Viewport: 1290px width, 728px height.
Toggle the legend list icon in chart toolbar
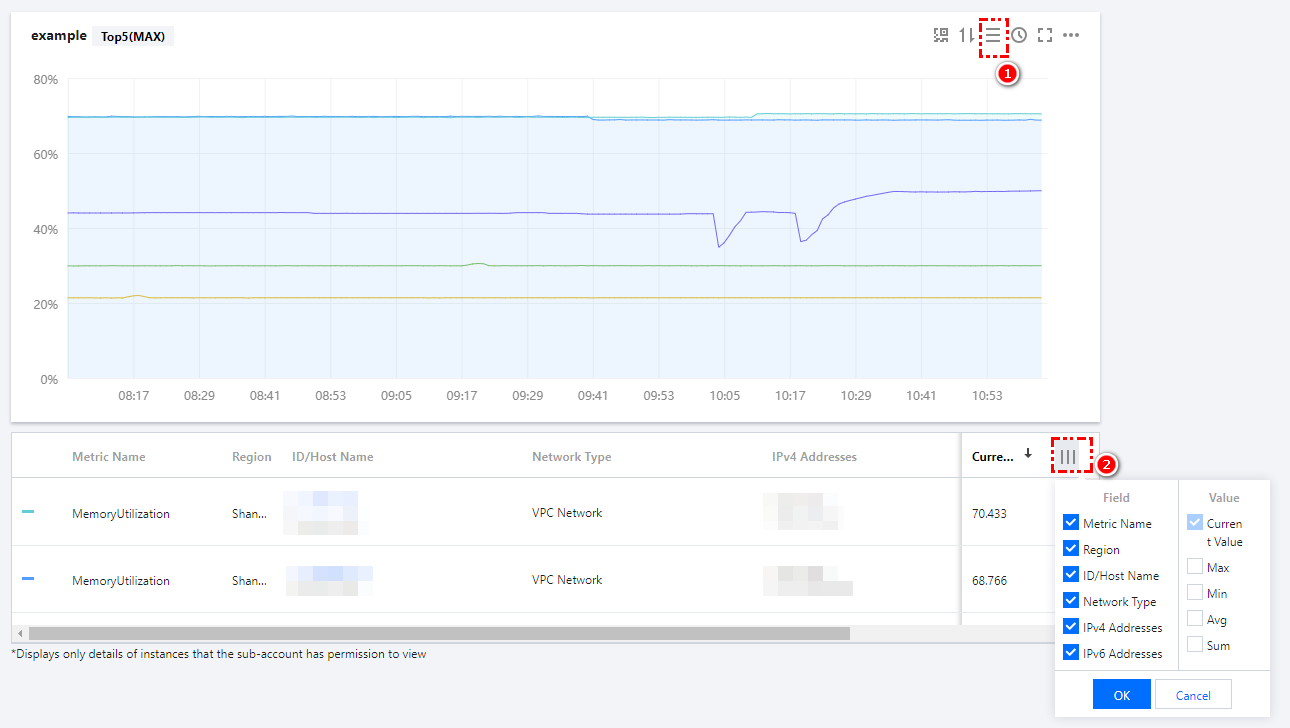[x=993, y=35]
